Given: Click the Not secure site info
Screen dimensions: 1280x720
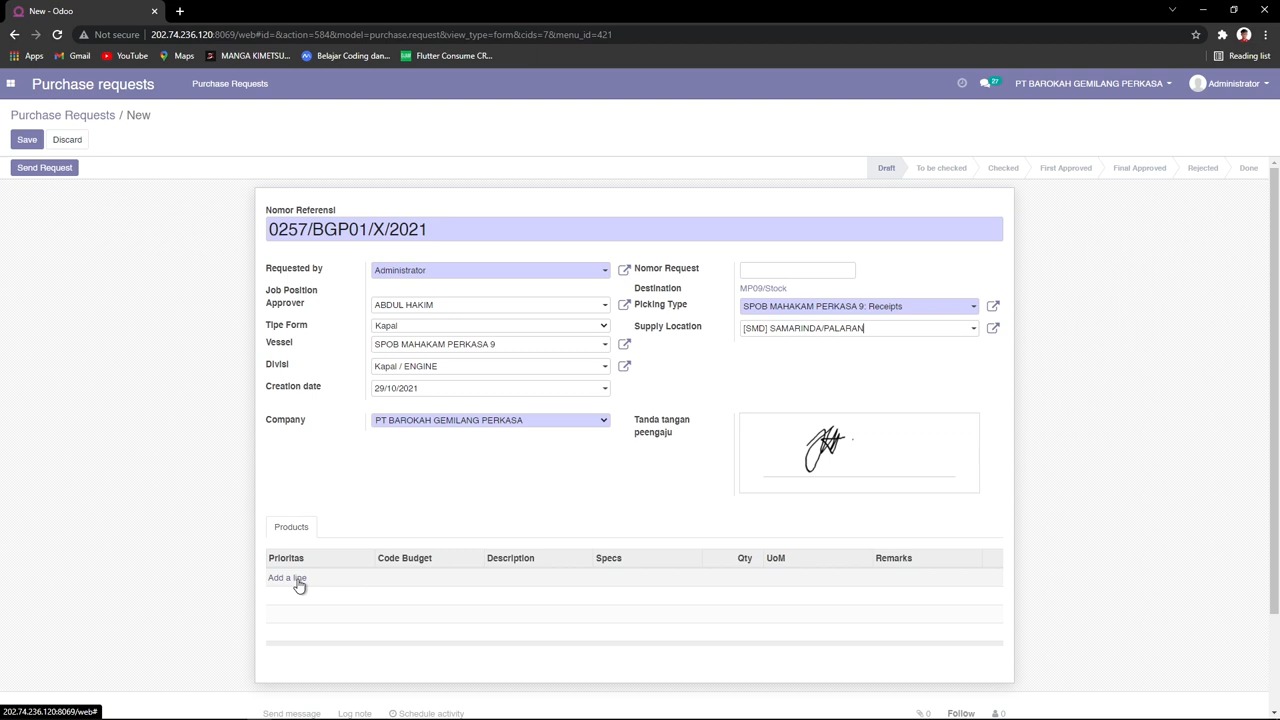Looking at the screenshot, I should [110, 35].
